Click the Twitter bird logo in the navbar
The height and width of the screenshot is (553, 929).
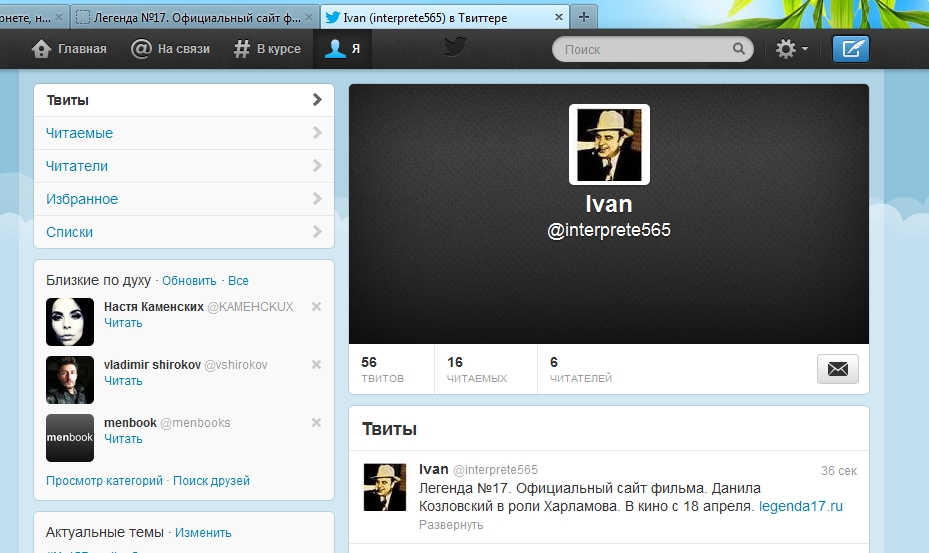(x=456, y=47)
